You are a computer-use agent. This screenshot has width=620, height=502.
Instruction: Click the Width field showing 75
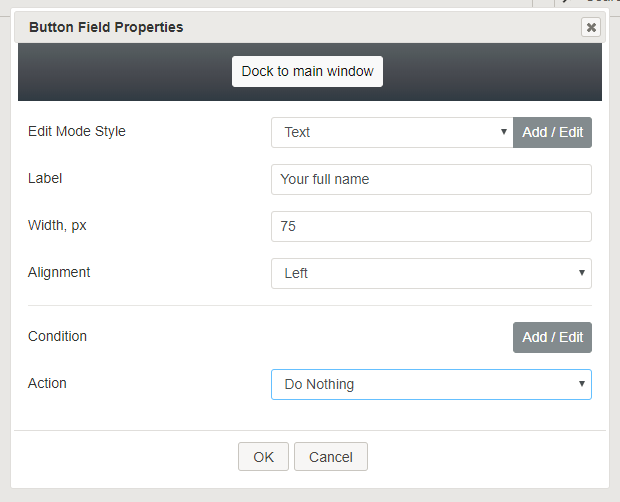pos(431,226)
